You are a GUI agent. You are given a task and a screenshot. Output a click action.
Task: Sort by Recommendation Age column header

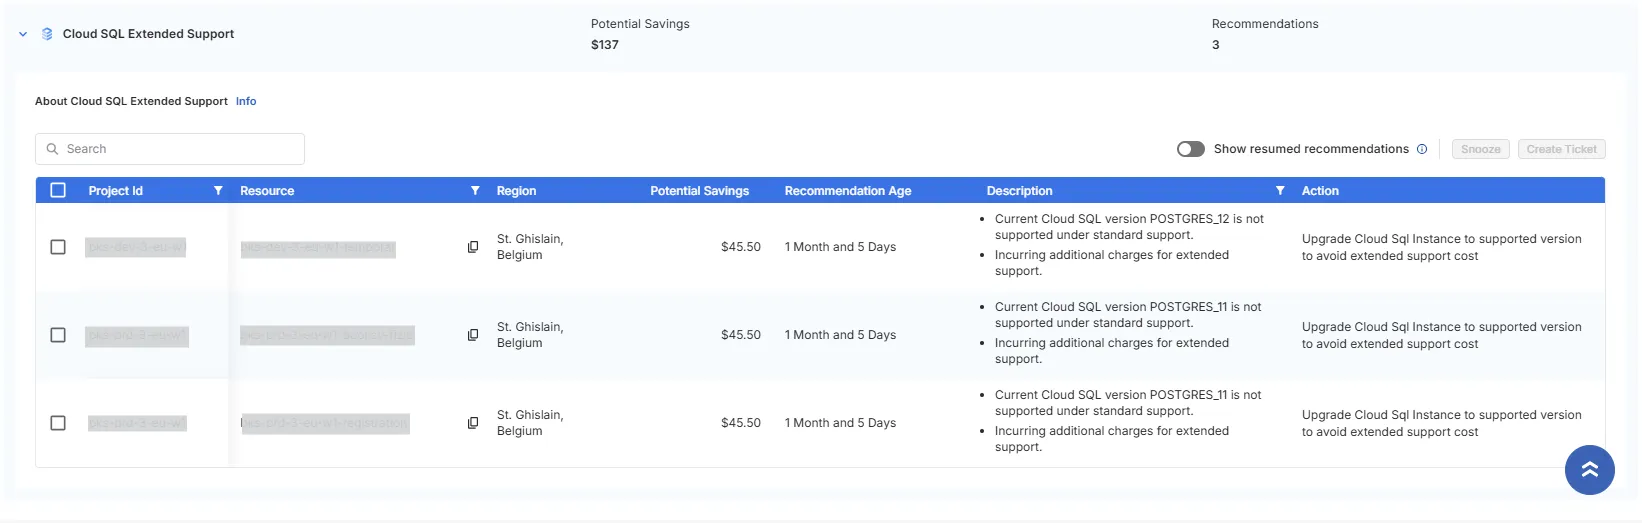[x=848, y=191]
